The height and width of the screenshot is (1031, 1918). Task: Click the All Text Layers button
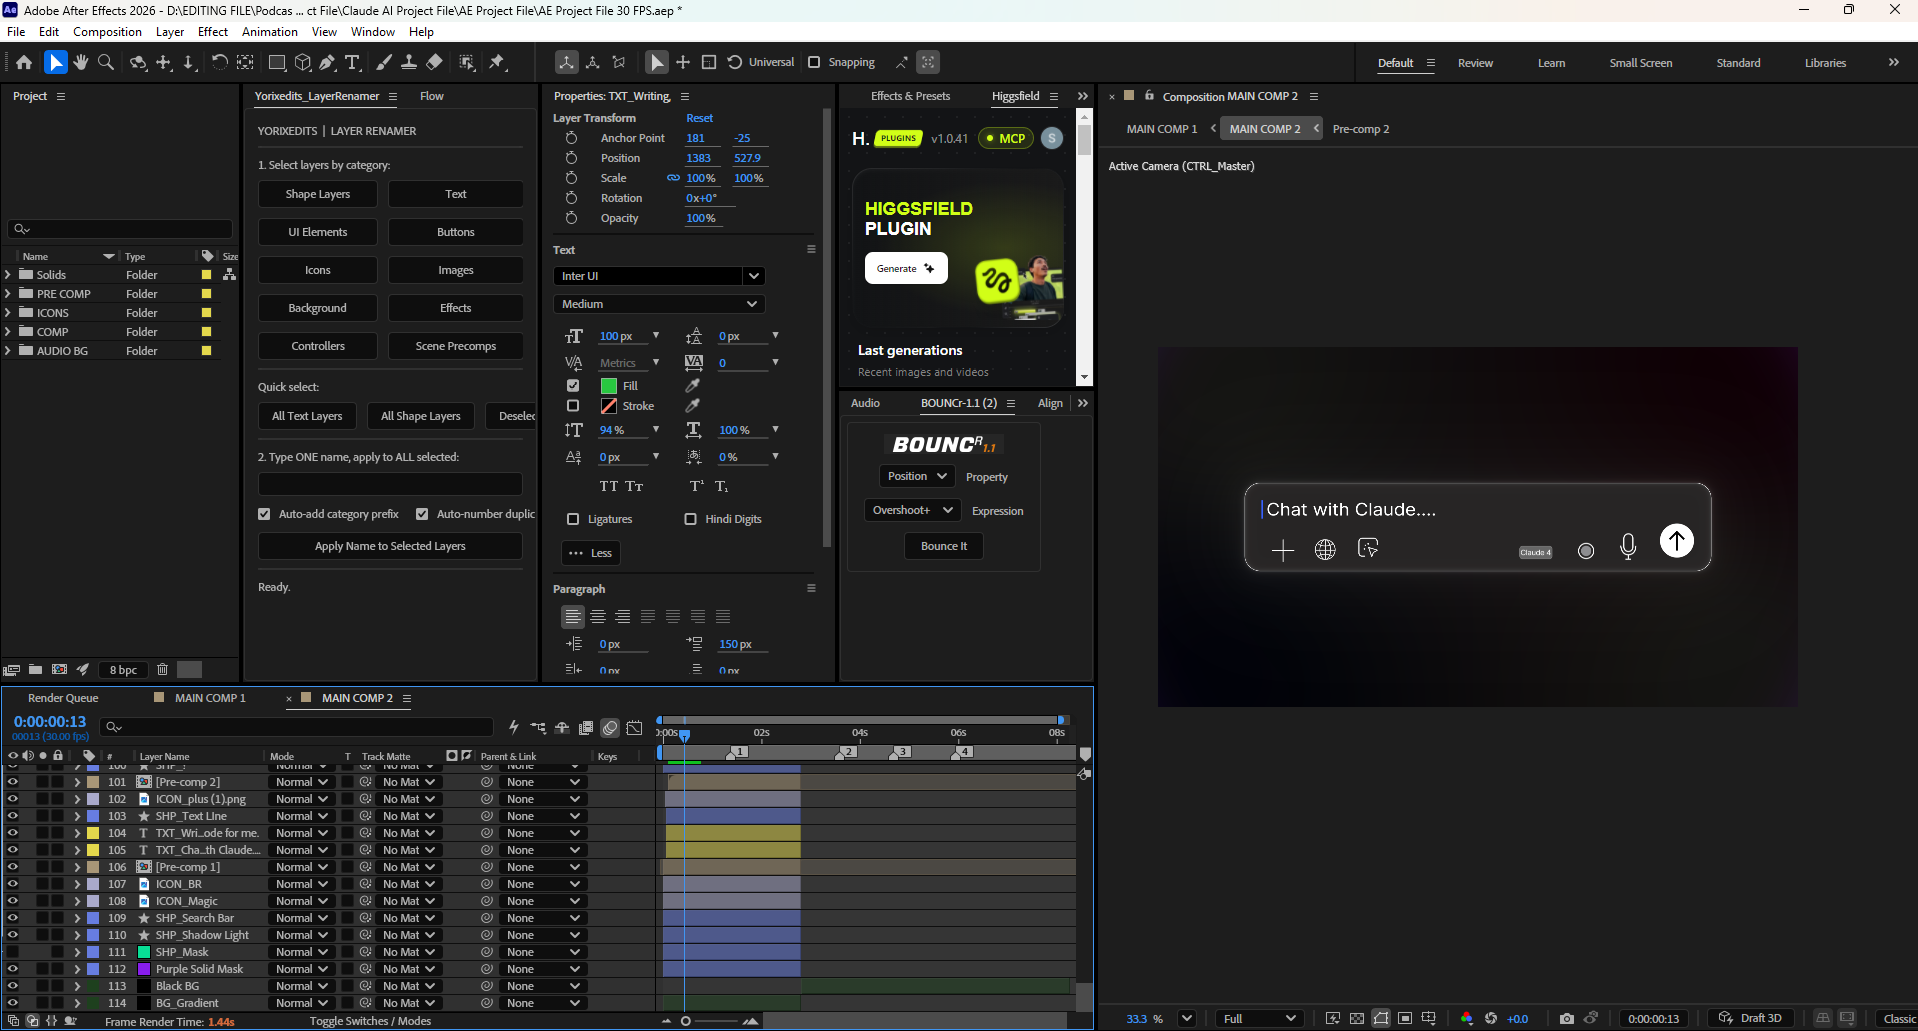pos(307,416)
